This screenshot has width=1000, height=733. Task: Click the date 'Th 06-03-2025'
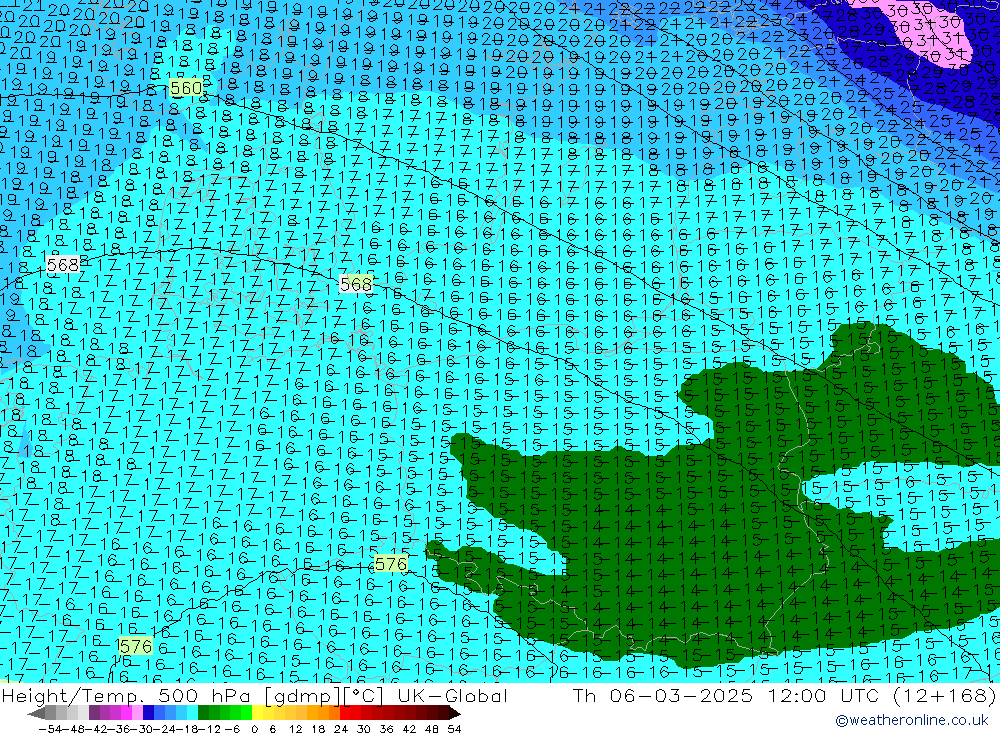663,695
